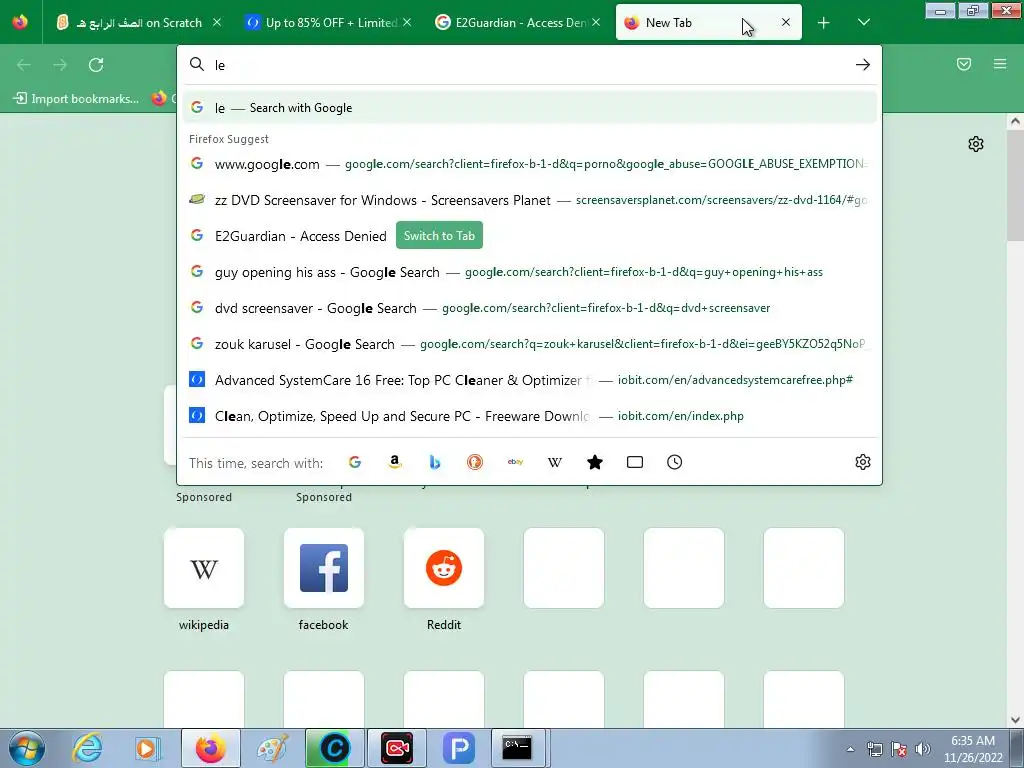Click the volume speaker tray icon
Viewport: 1024px width, 768px height.
pos(923,749)
